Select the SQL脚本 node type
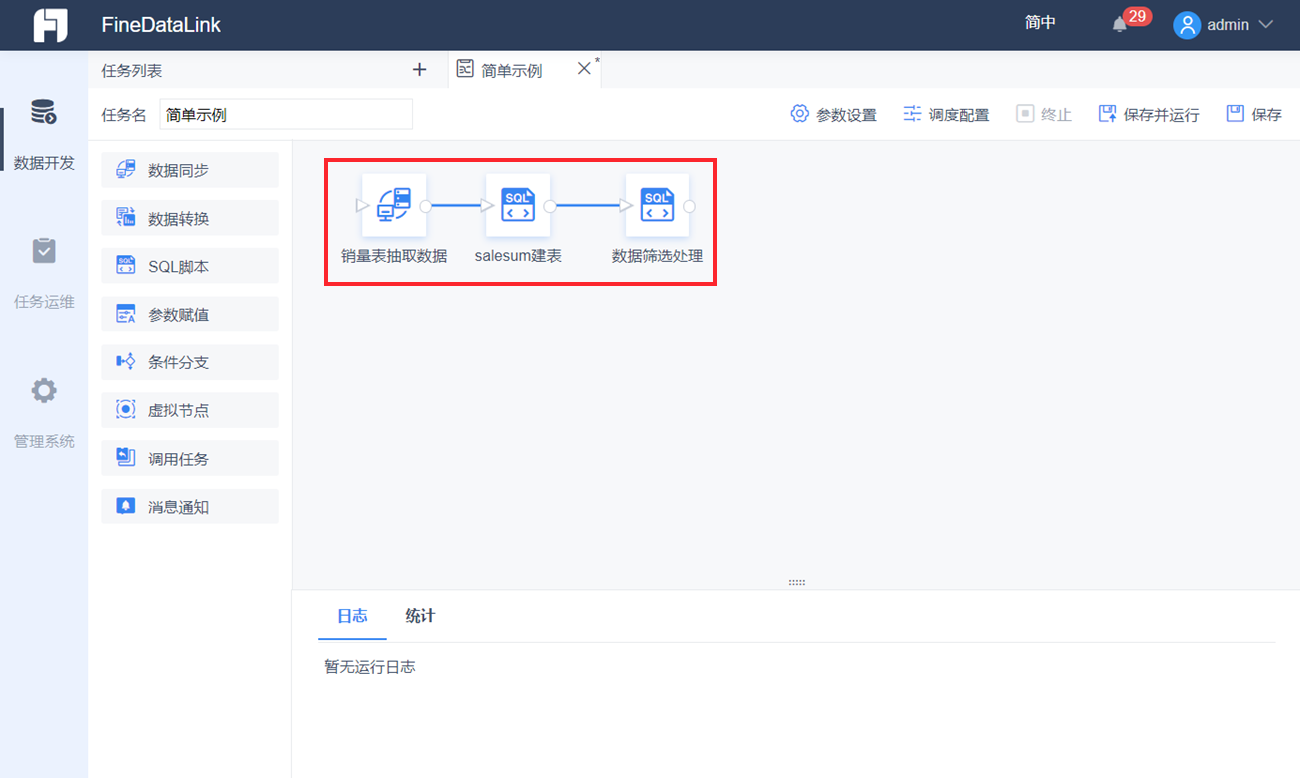 [190, 266]
